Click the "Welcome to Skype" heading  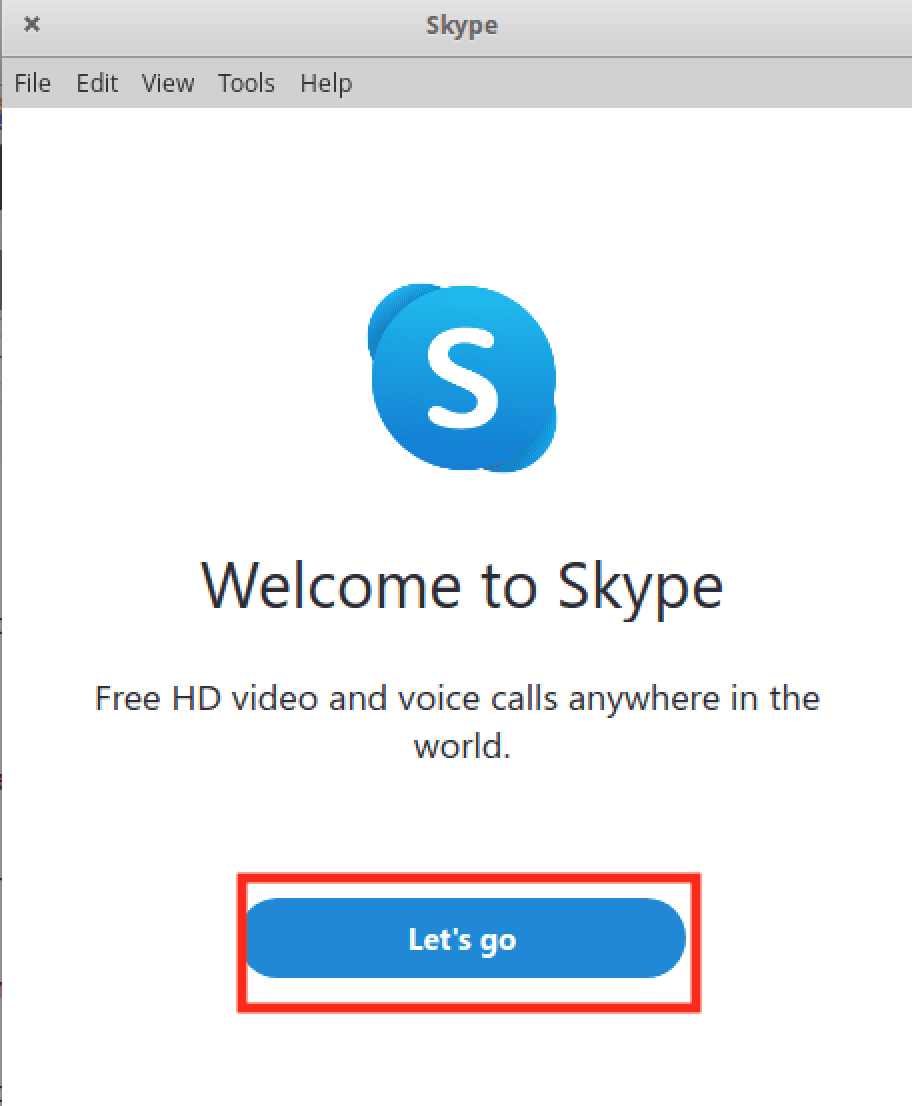coord(462,585)
